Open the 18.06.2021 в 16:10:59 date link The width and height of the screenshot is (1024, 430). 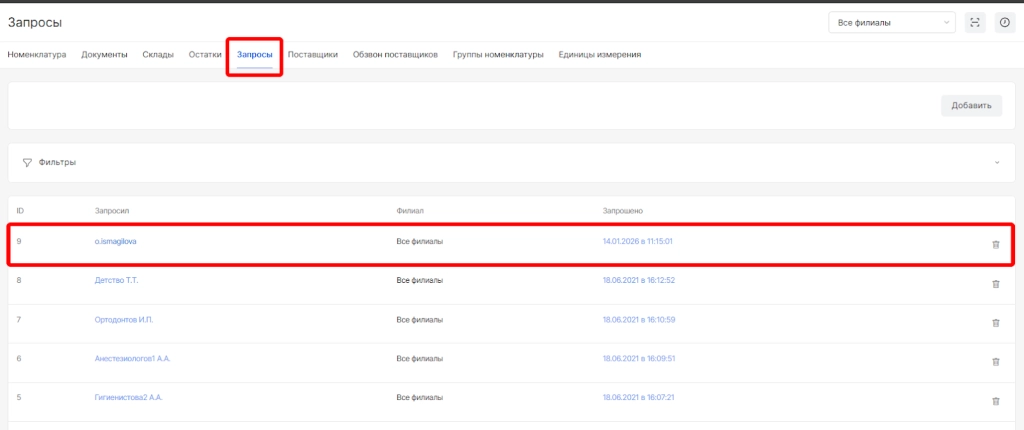639,319
